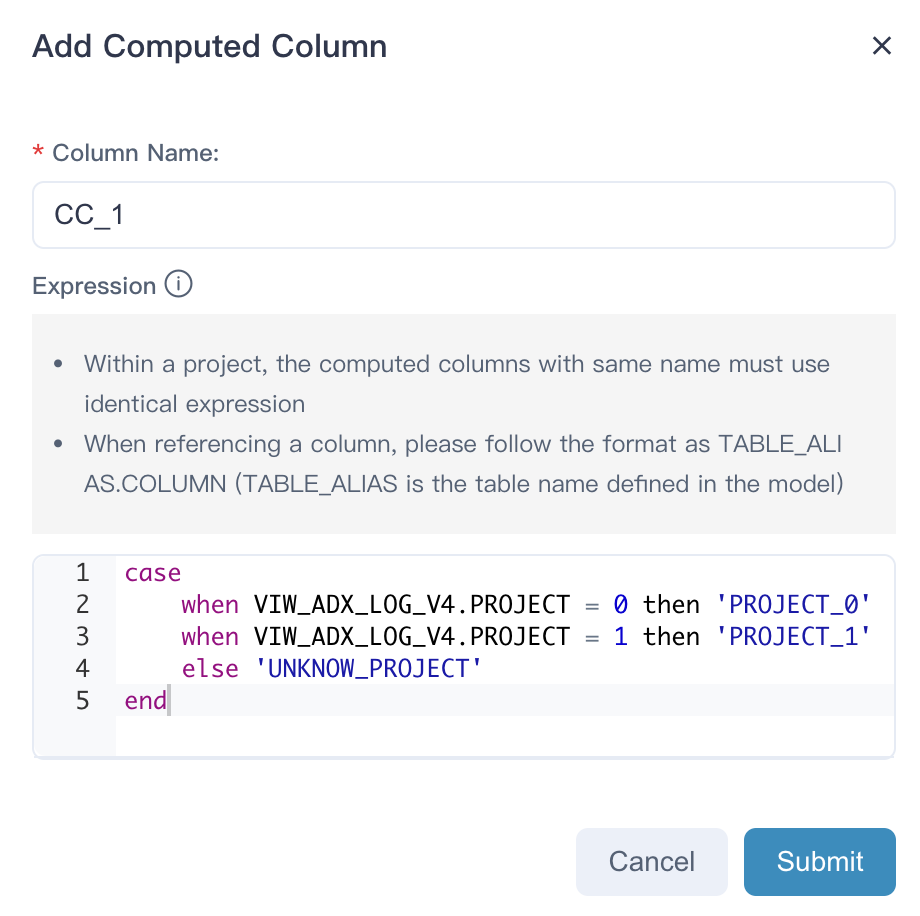Screen dimensions: 920x916
Task: Place cursor after the 'end' keyword
Action: 168,701
